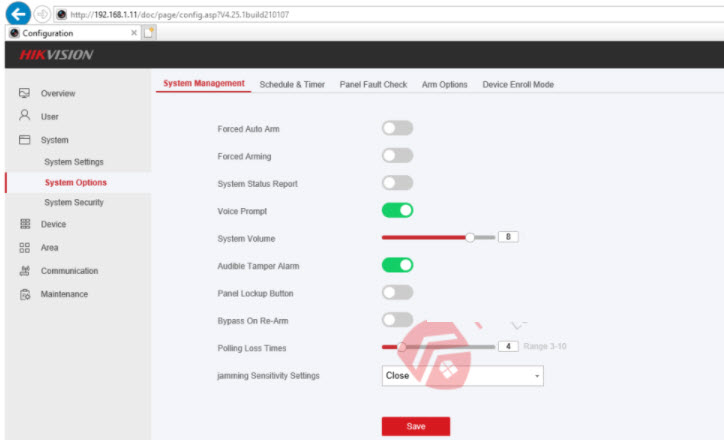Click the browser back arrow button

point(15,14)
